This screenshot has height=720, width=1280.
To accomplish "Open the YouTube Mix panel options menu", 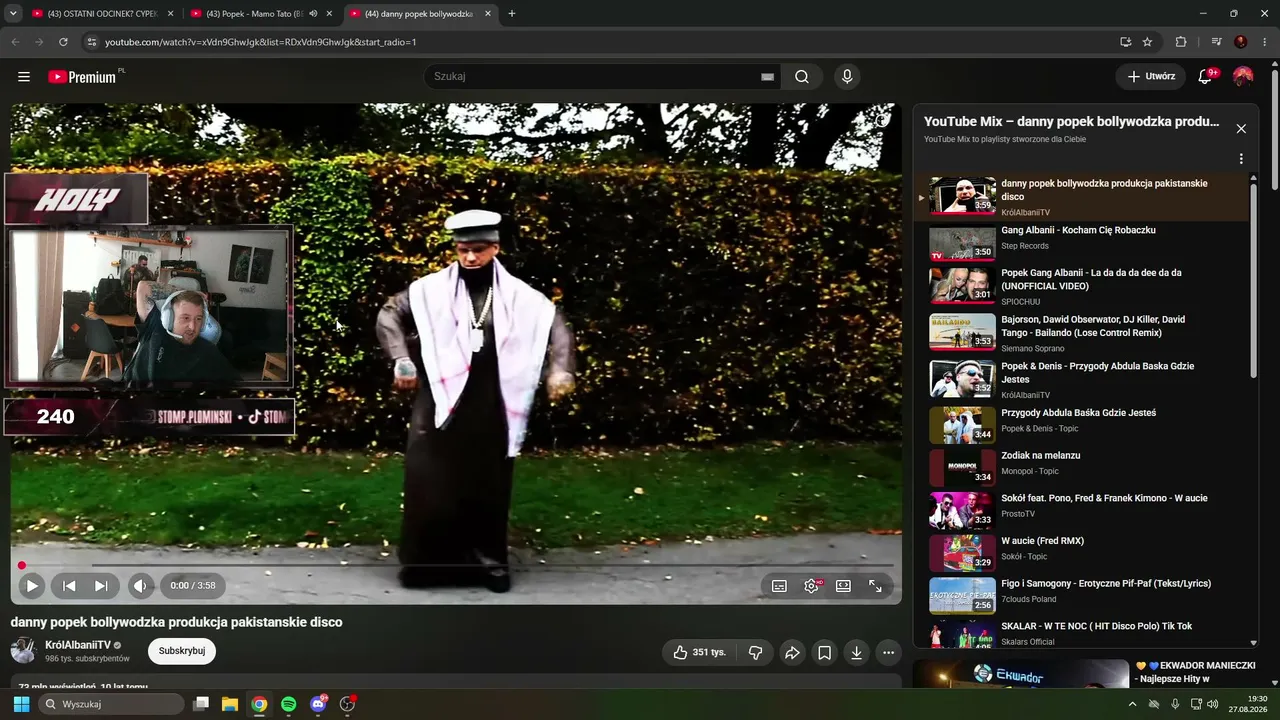I will point(1241,159).
